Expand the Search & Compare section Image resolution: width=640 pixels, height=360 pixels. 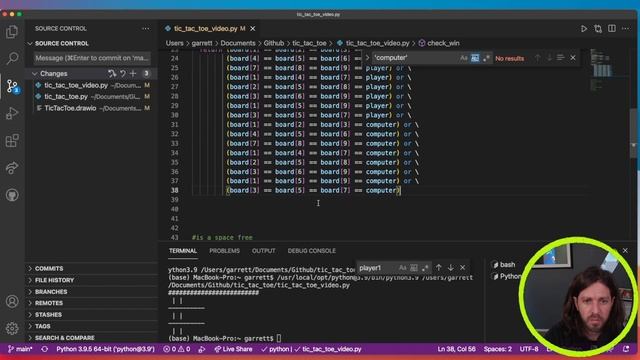(x=64, y=338)
